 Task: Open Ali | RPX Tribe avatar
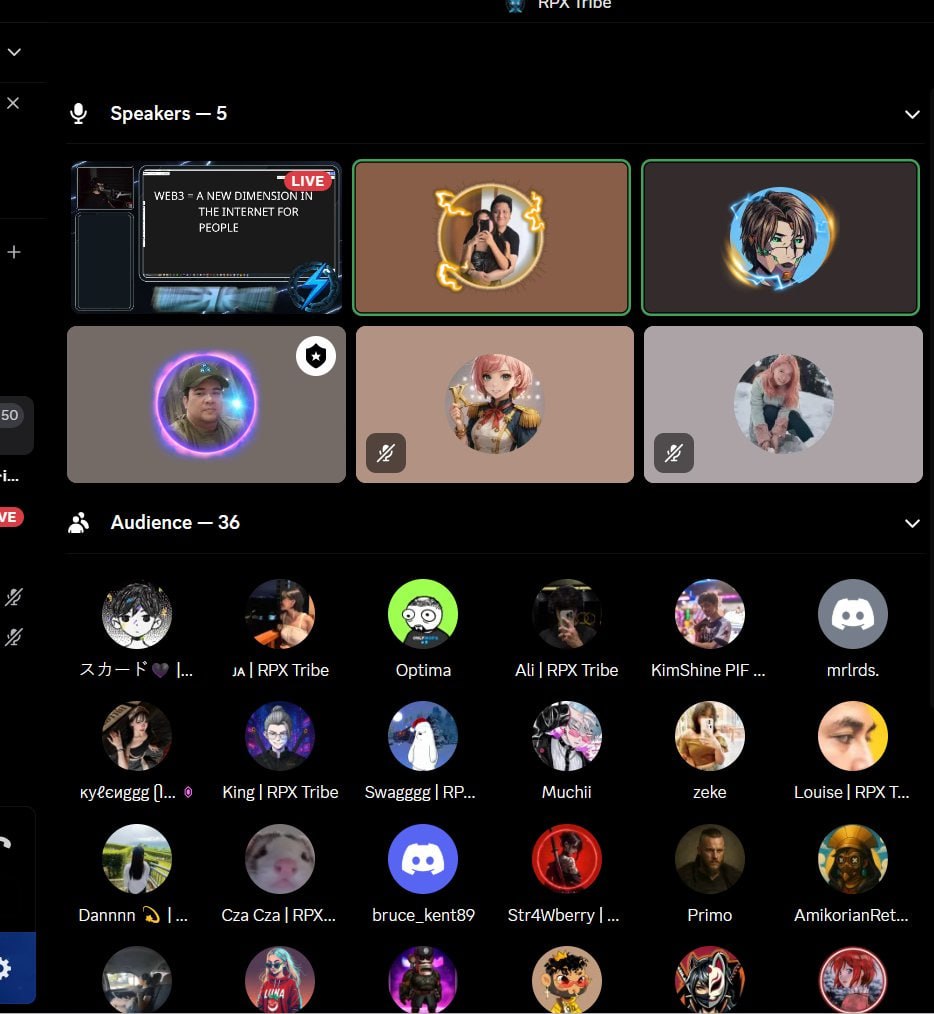pyautogui.click(x=567, y=614)
